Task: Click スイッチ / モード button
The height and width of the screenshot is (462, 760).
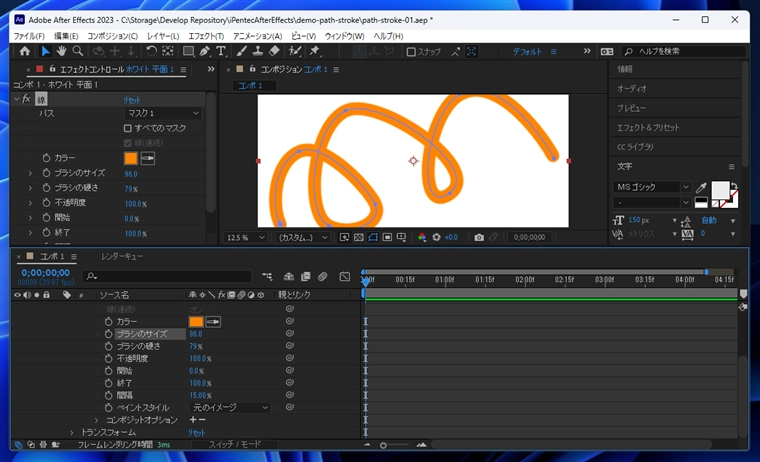Action: point(233,444)
